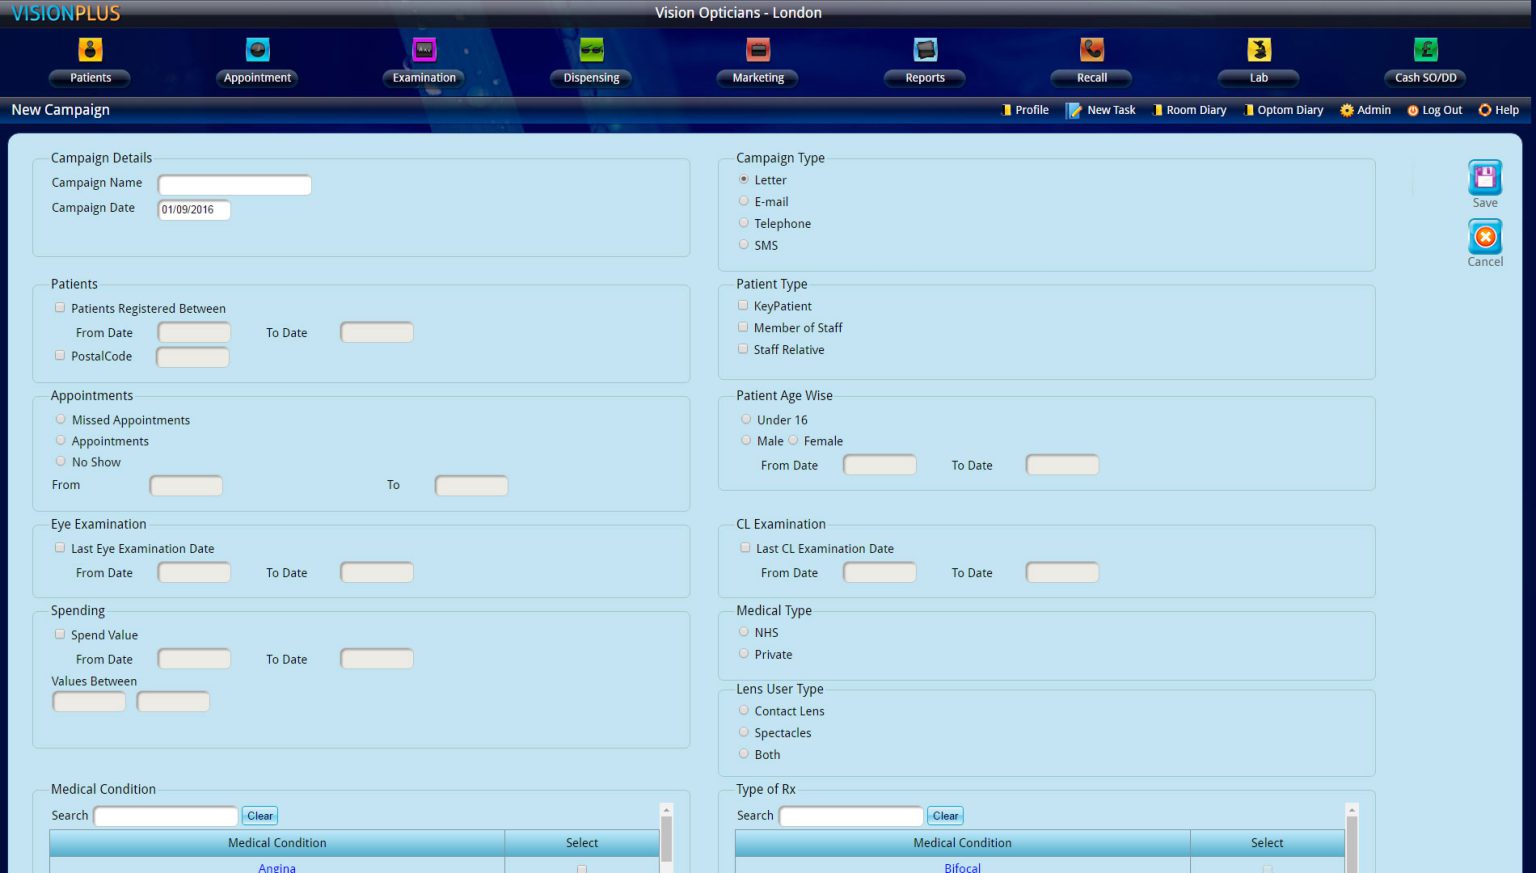Select the E-mail campaign type
This screenshot has height=873, width=1536.
coord(744,201)
